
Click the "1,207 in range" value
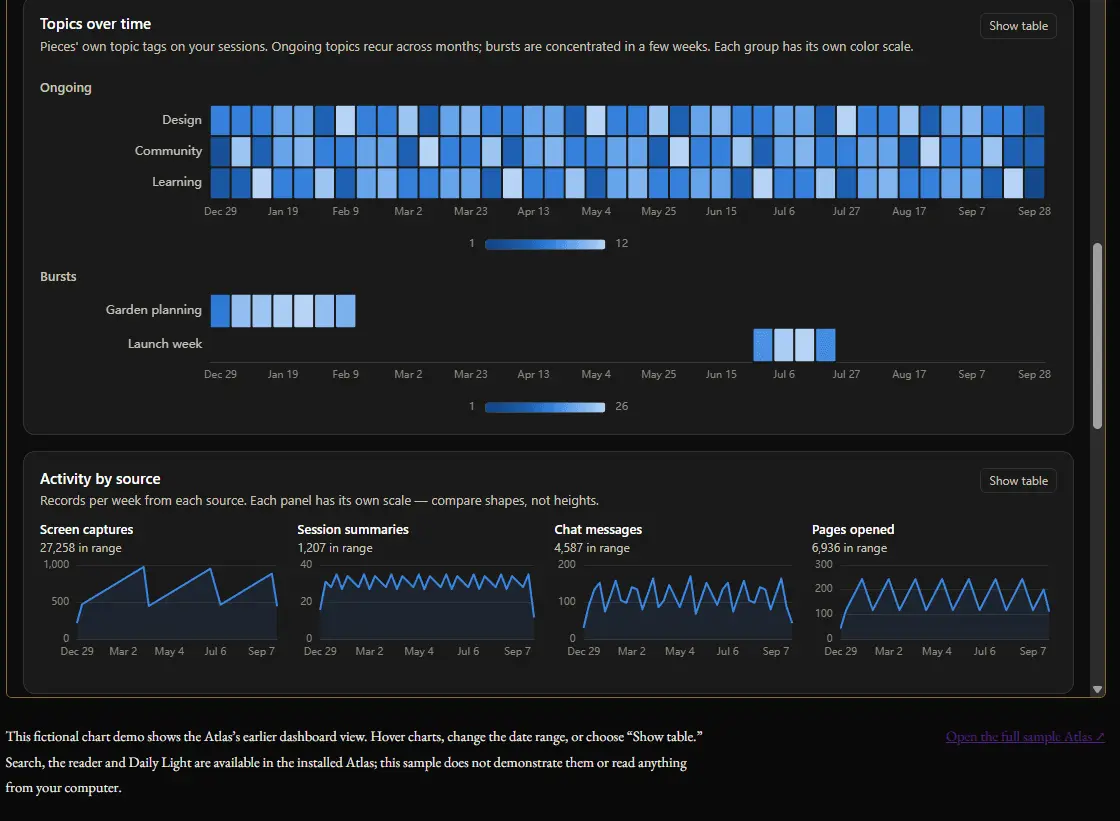click(x=335, y=548)
